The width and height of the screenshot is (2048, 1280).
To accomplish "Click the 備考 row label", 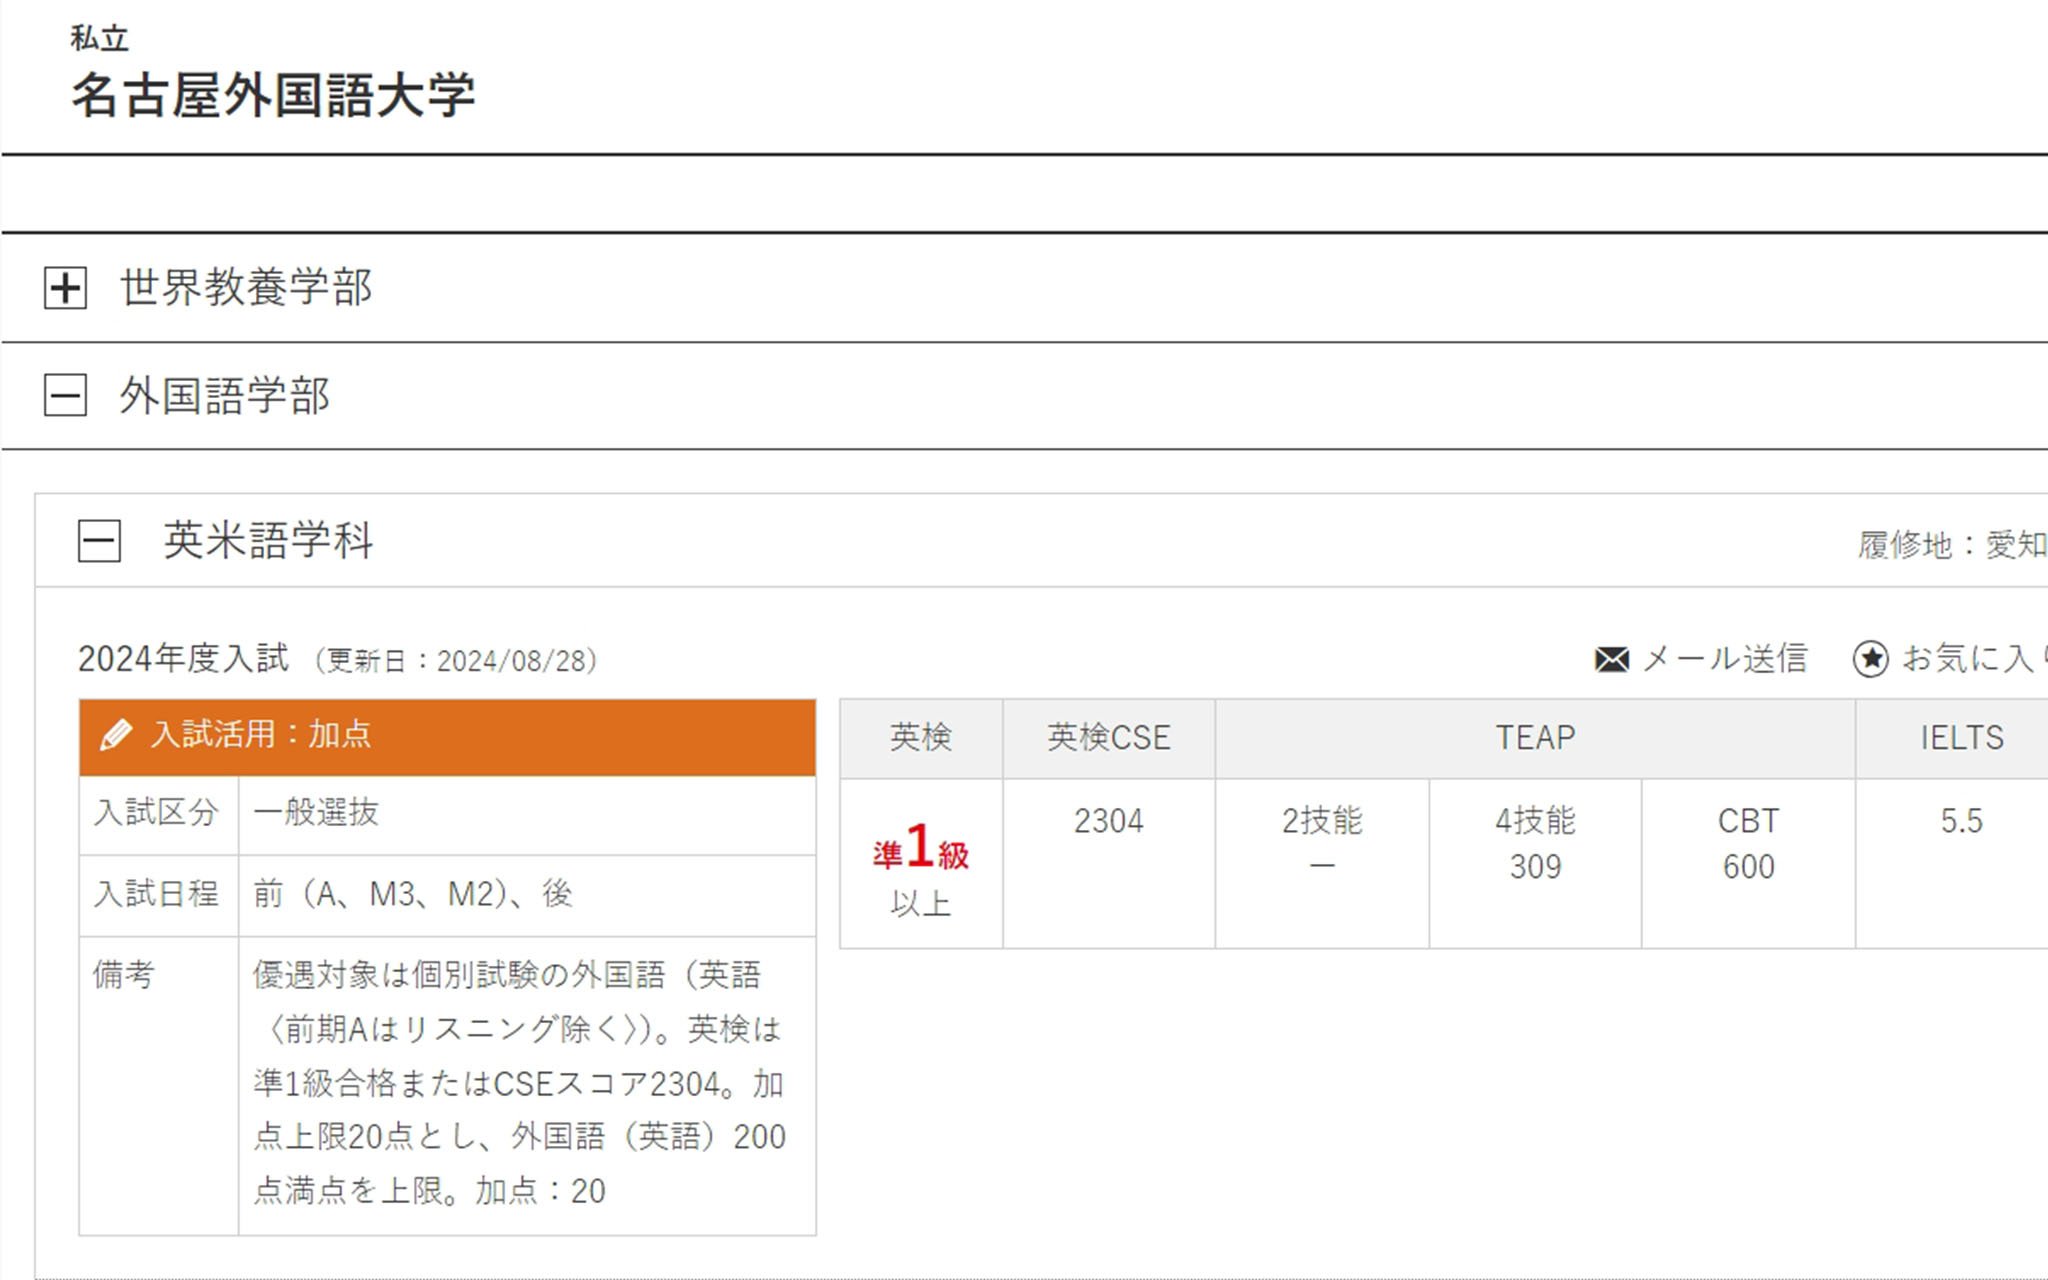I will pos(124,974).
